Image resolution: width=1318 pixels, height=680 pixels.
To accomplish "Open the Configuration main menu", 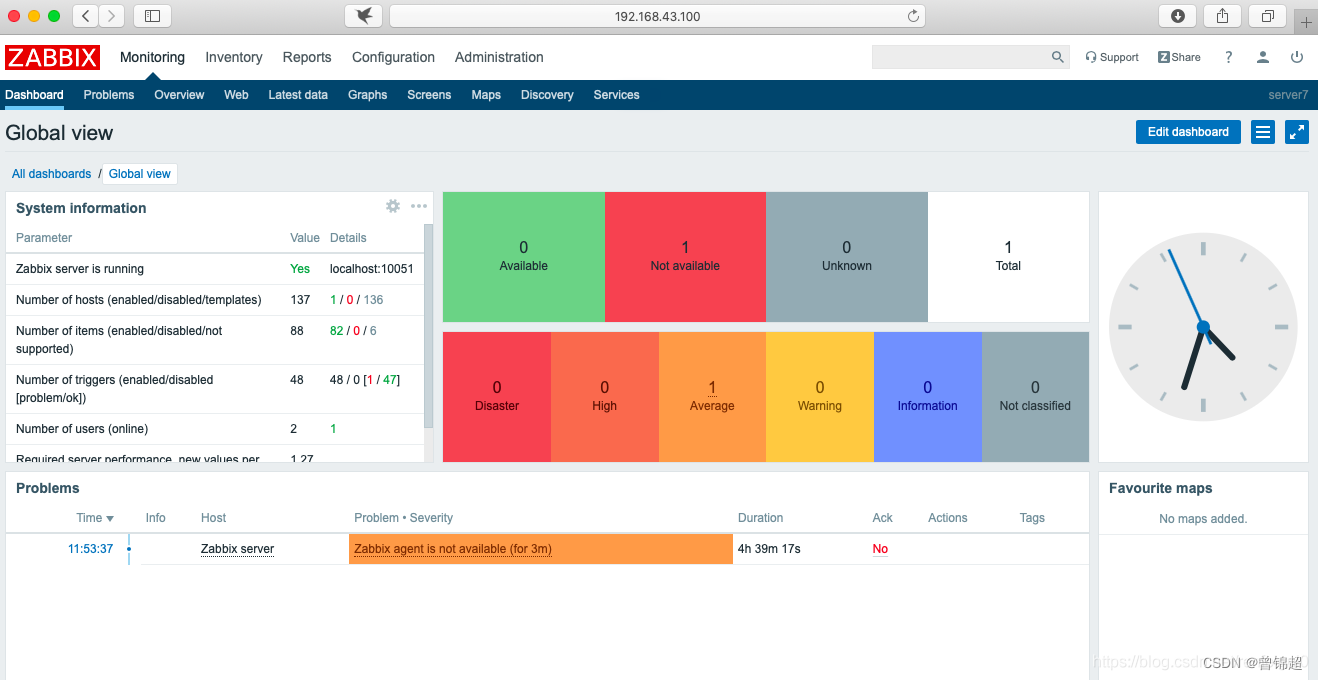I will (393, 57).
